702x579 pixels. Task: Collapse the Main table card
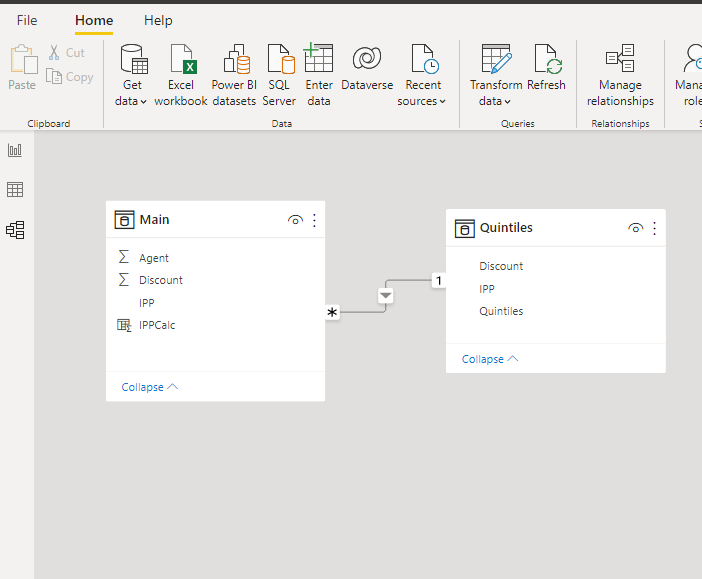[x=150, y=387]
